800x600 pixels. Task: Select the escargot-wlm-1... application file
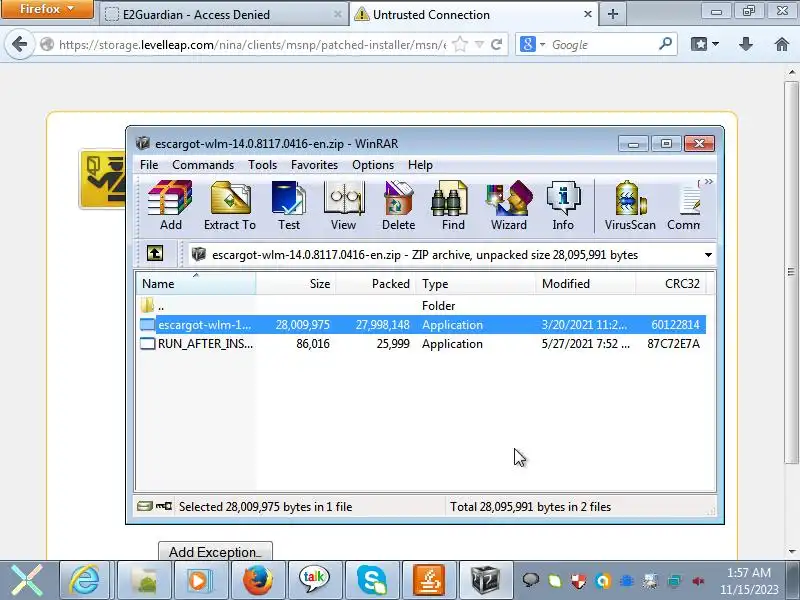[421, 324]
